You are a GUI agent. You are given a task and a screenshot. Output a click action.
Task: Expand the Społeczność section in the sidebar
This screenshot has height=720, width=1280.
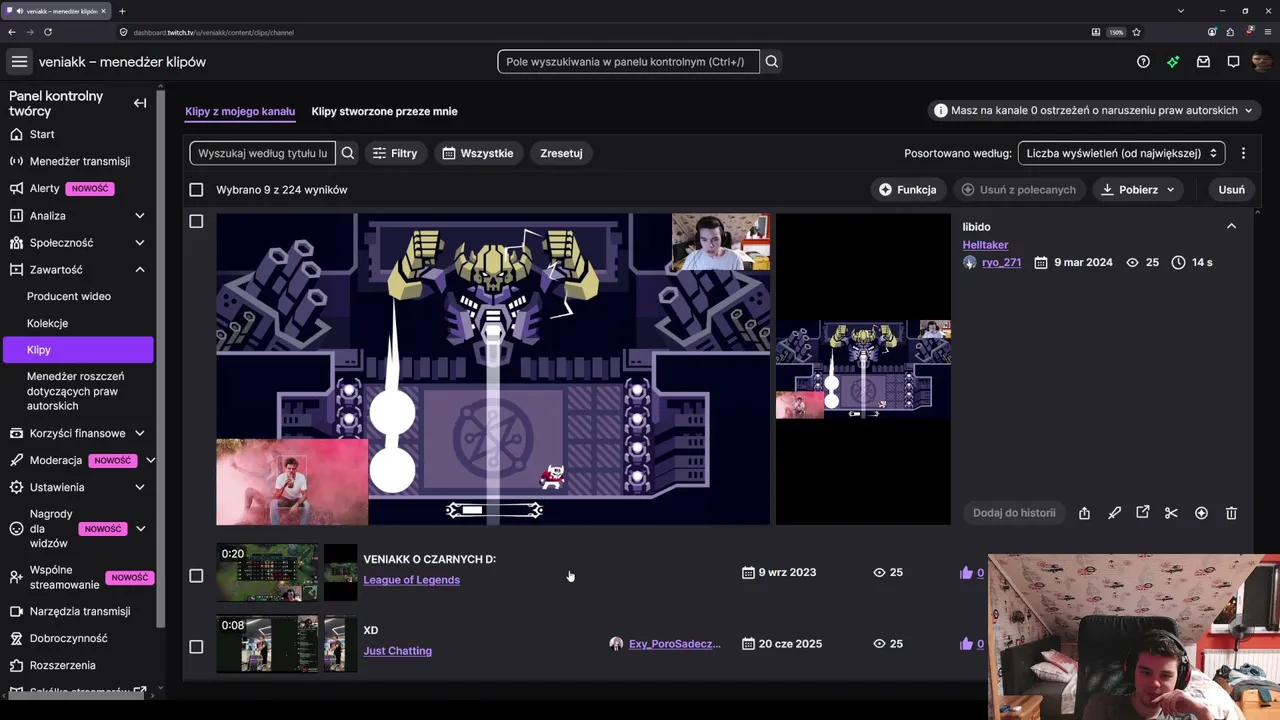pos(140,243)
